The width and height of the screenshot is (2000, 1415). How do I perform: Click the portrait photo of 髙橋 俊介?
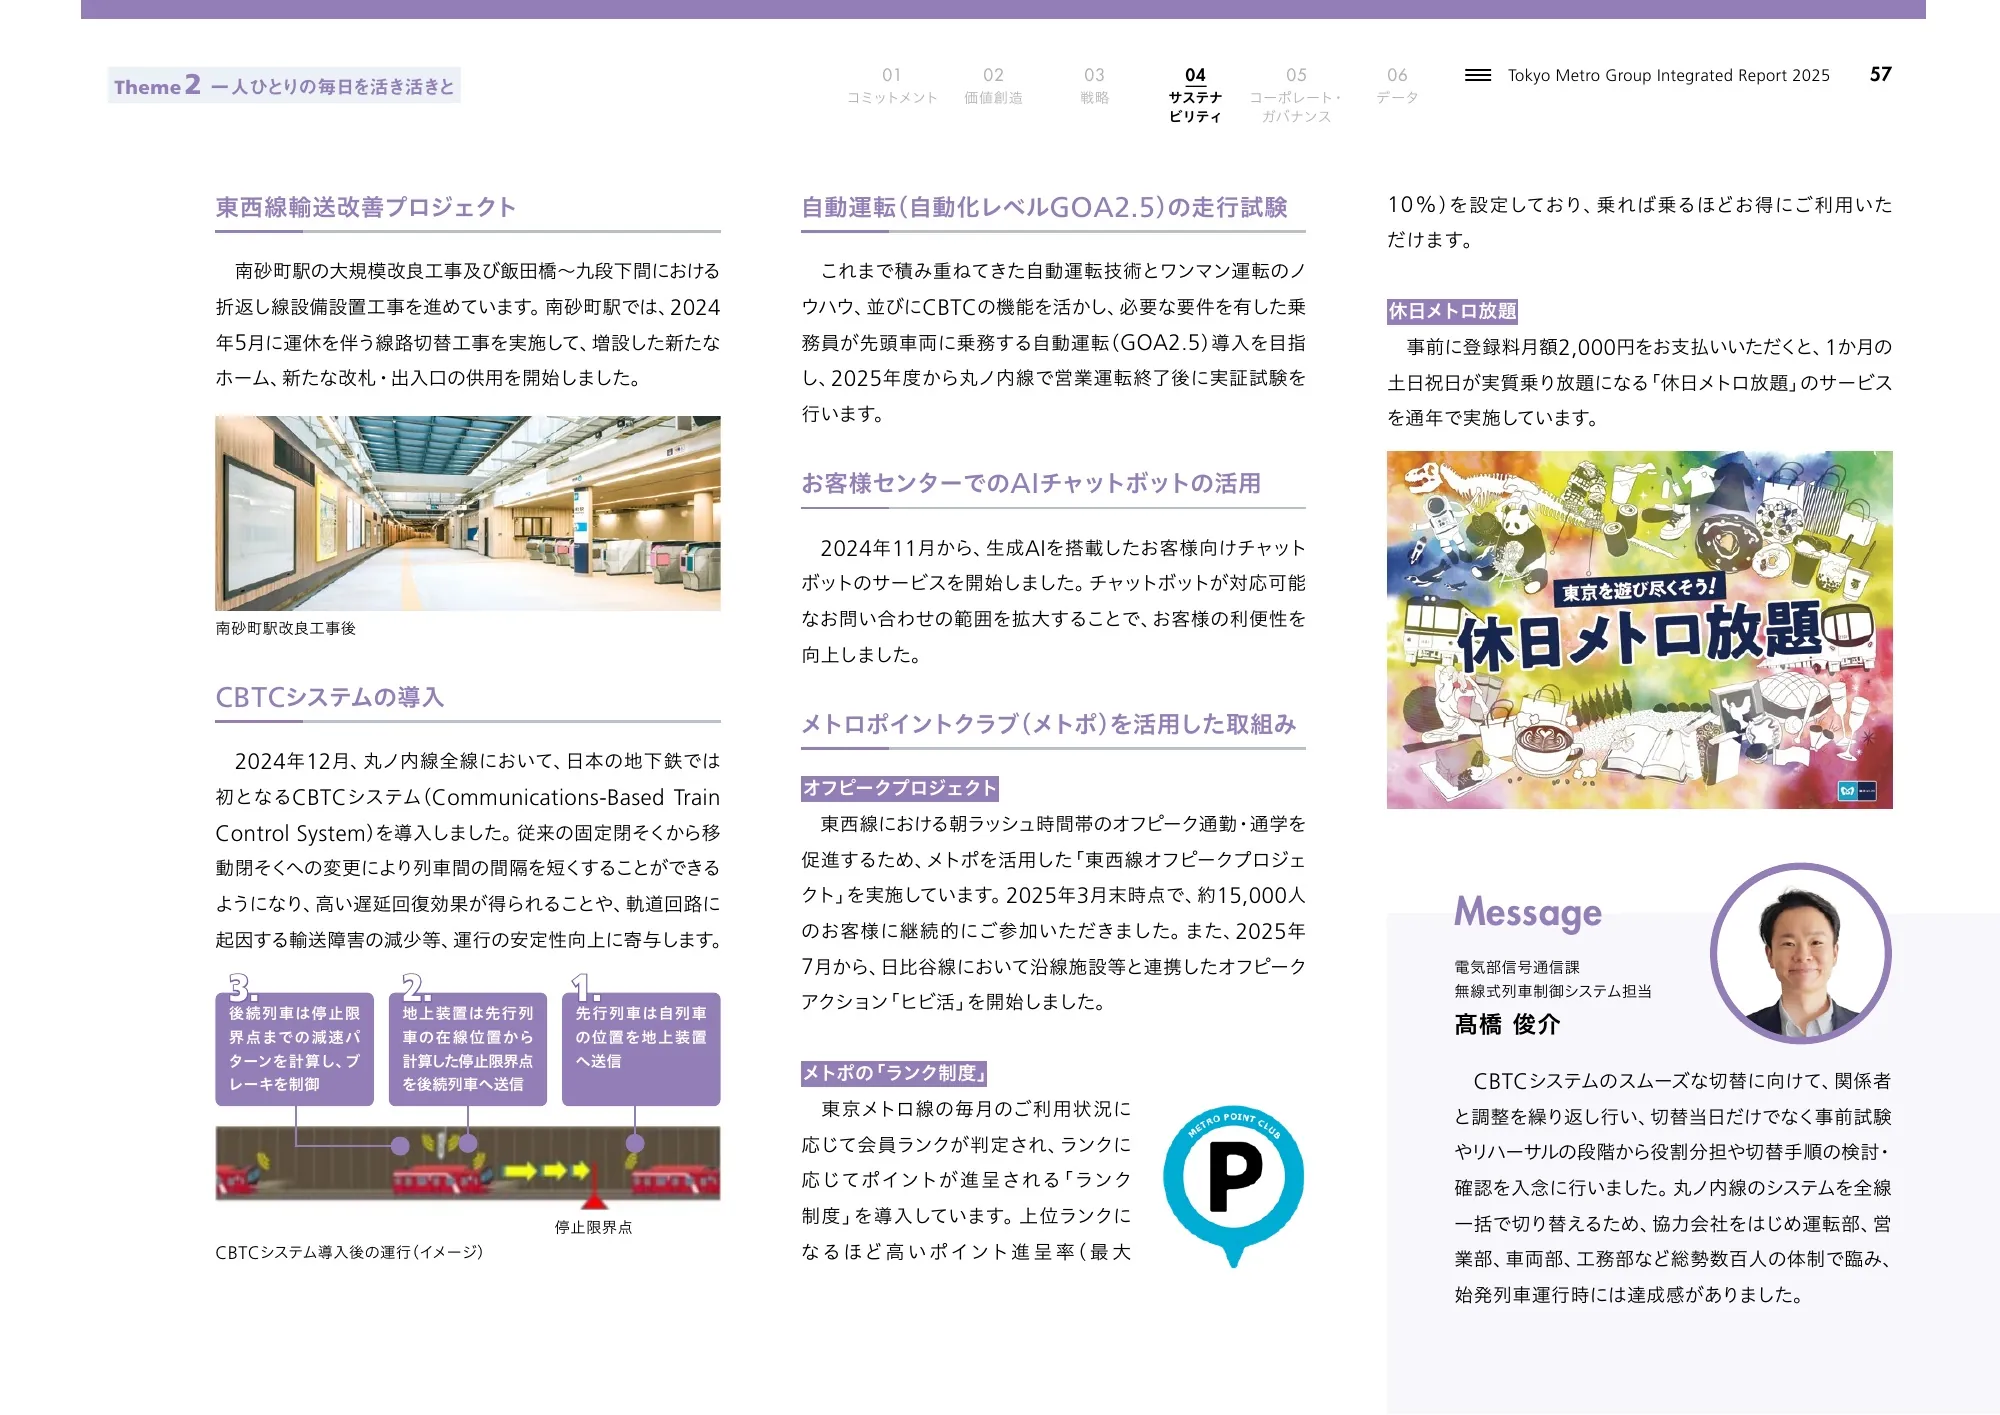click(1800, 953)
